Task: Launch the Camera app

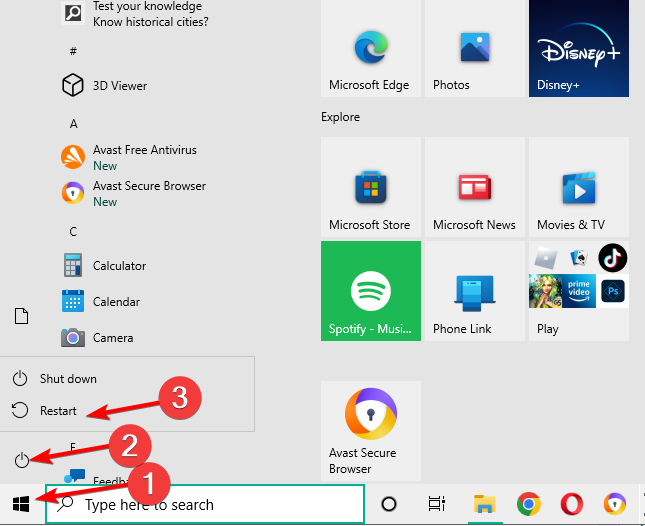Action: 97,338
